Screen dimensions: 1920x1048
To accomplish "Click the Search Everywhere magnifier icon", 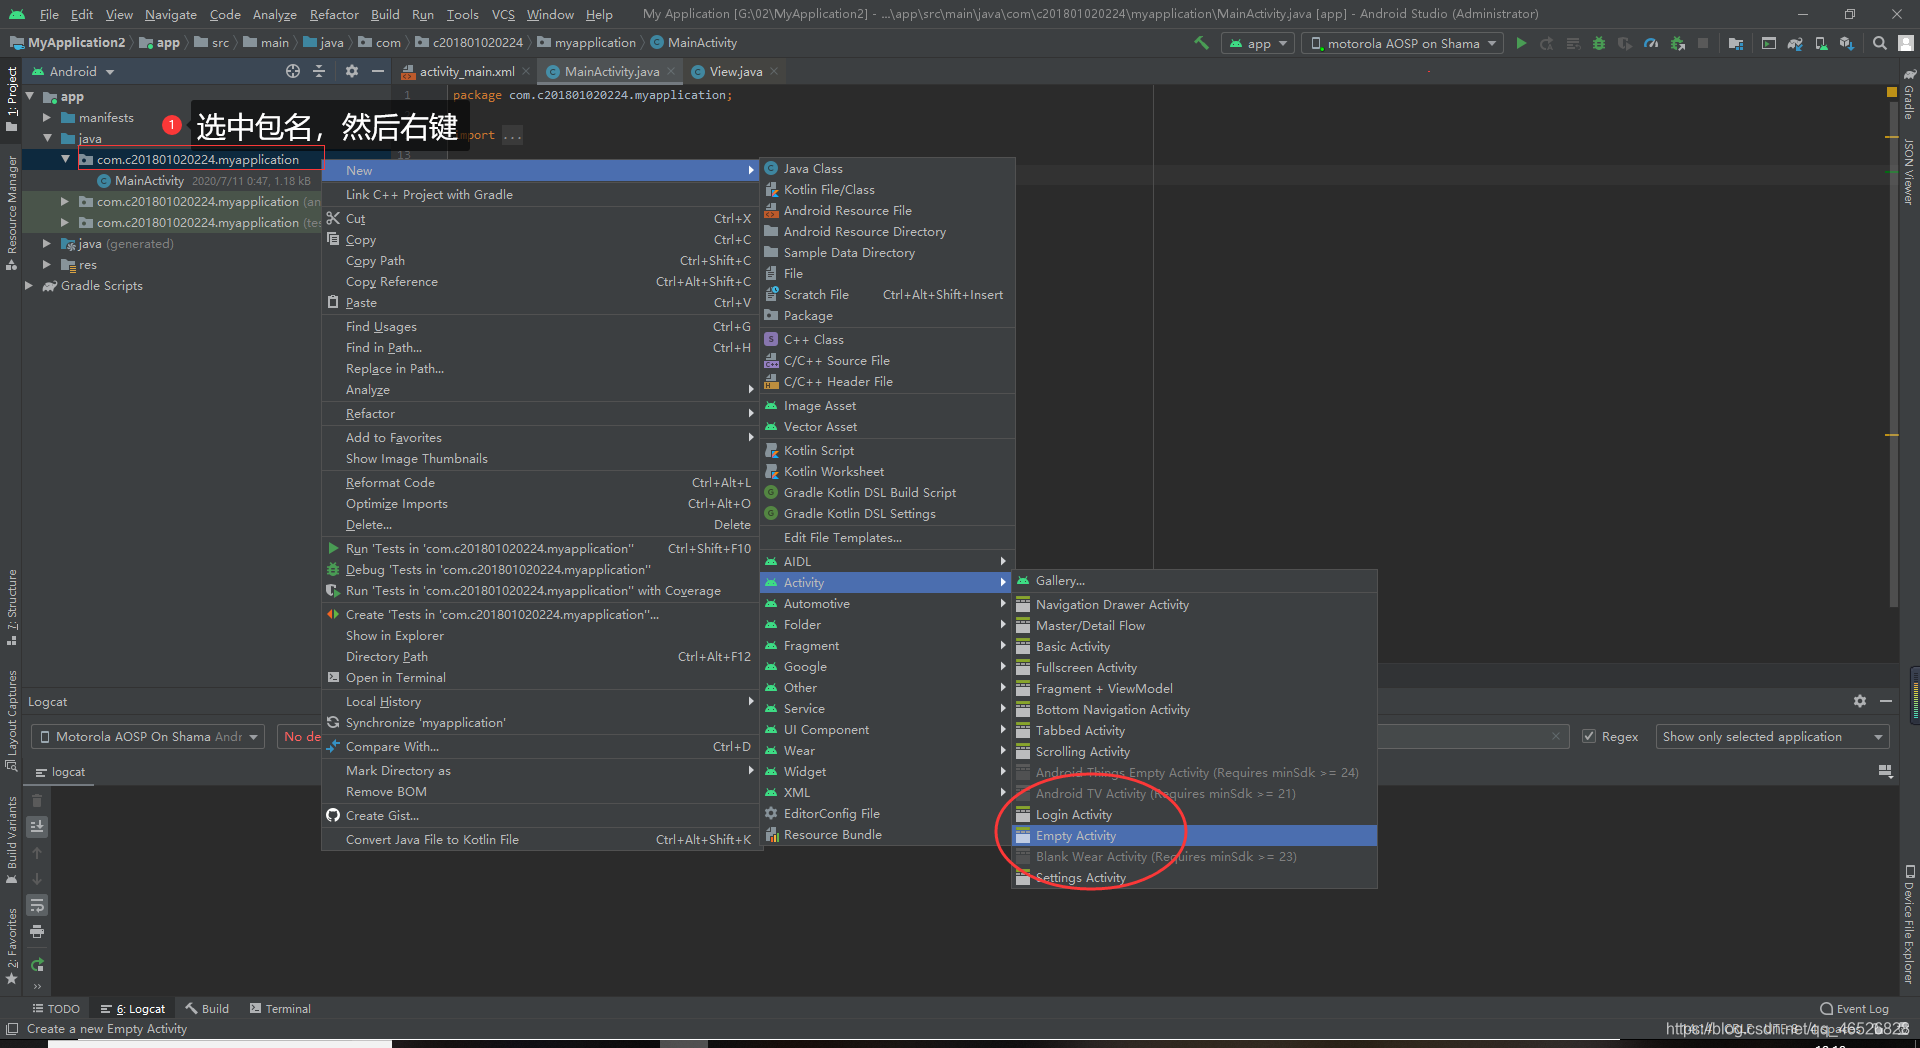I will [x=1880, y=43].
